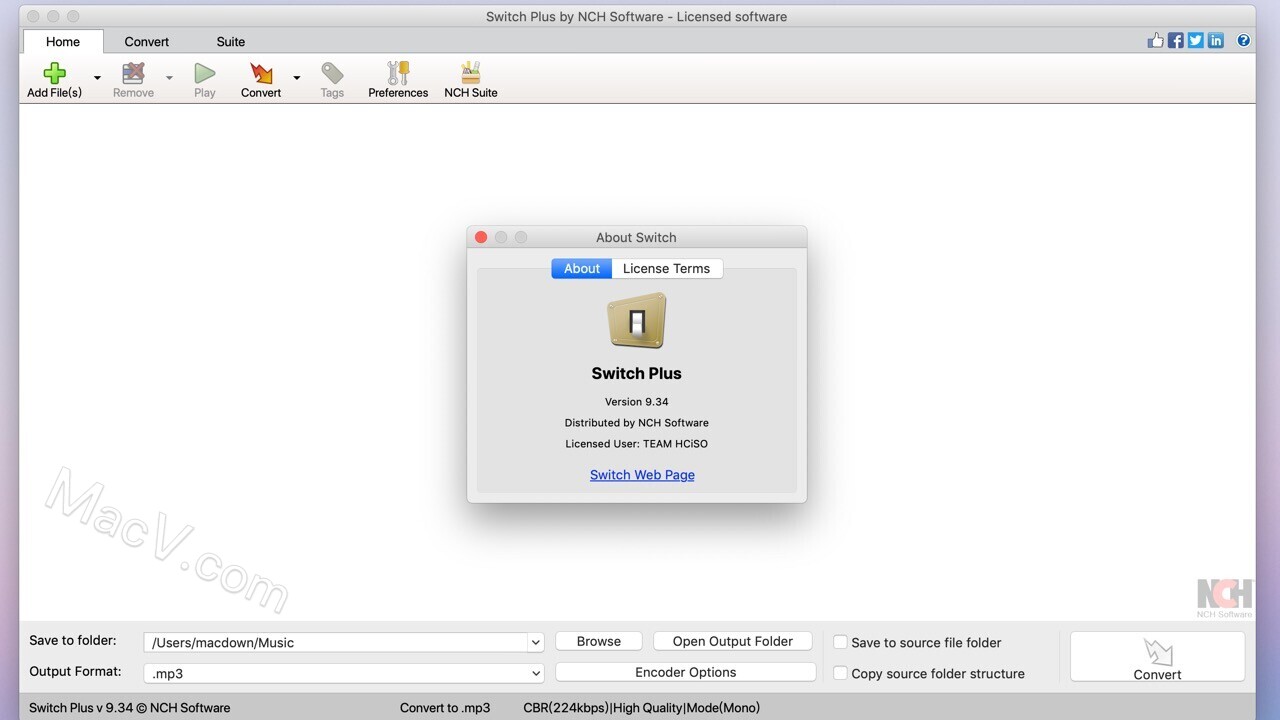Image resolution: width=1280 pixels, height=720 pixels.
Task: Click status bar text "Convert to .mp3"
Action: tap(445, 708)
